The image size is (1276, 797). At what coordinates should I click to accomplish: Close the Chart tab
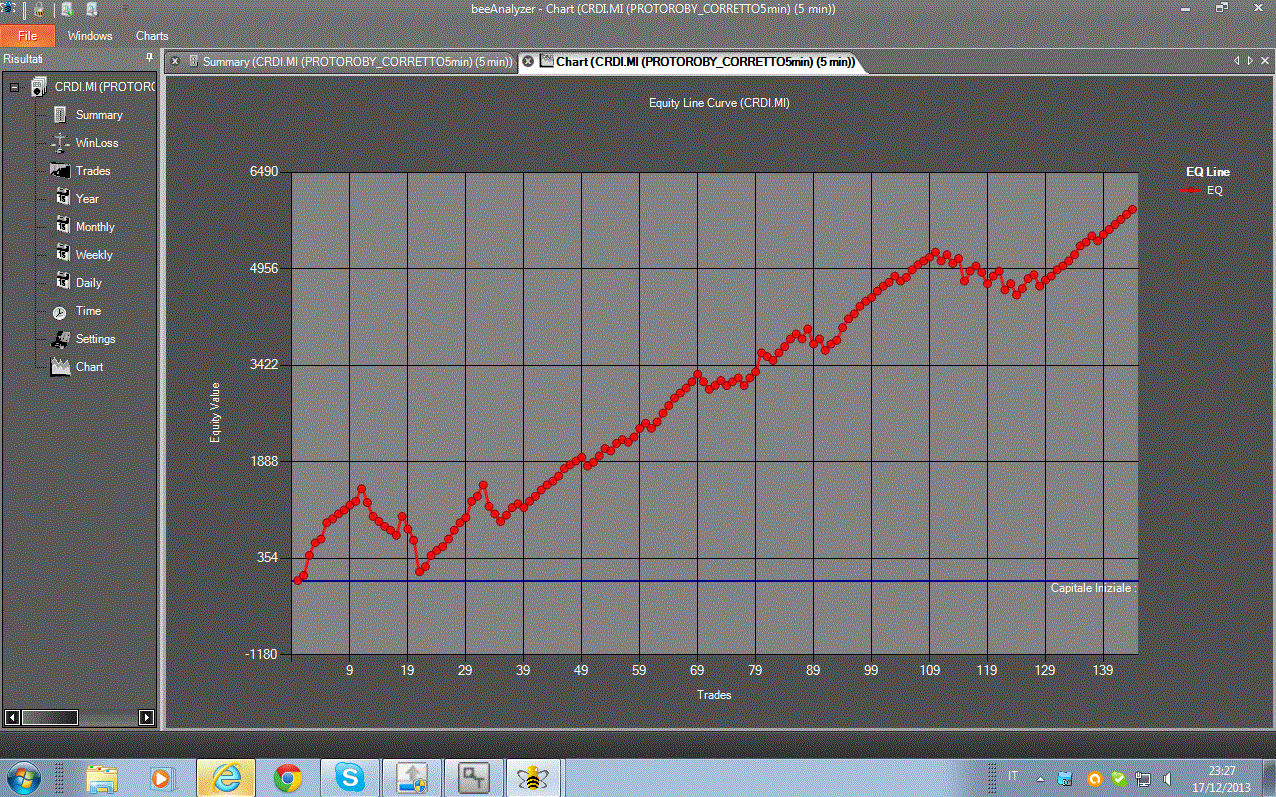[529, 61]
